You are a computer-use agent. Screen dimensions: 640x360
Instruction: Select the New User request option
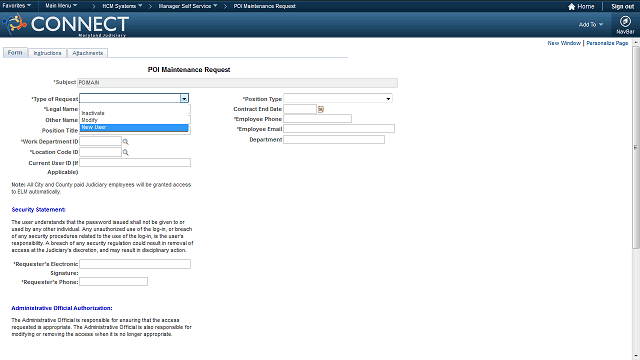[x=134, y=127]
